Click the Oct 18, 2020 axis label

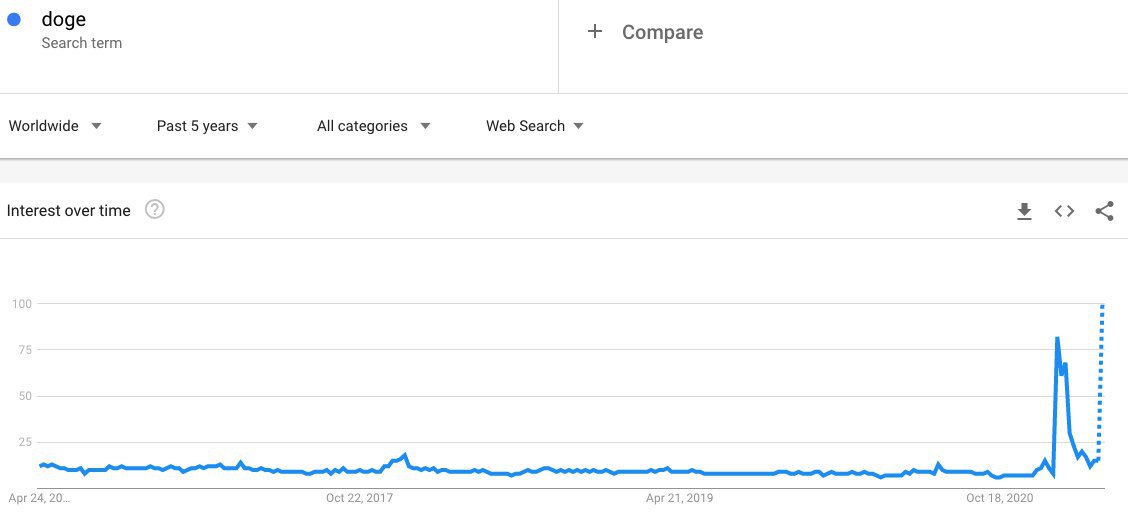1000,498
